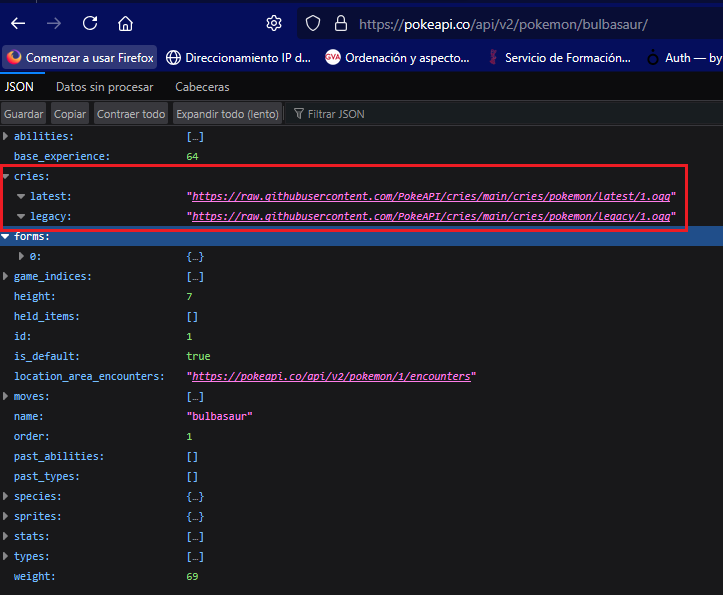Collapse the legacy entry arrow
723x595 pixels.
[21, 216]
